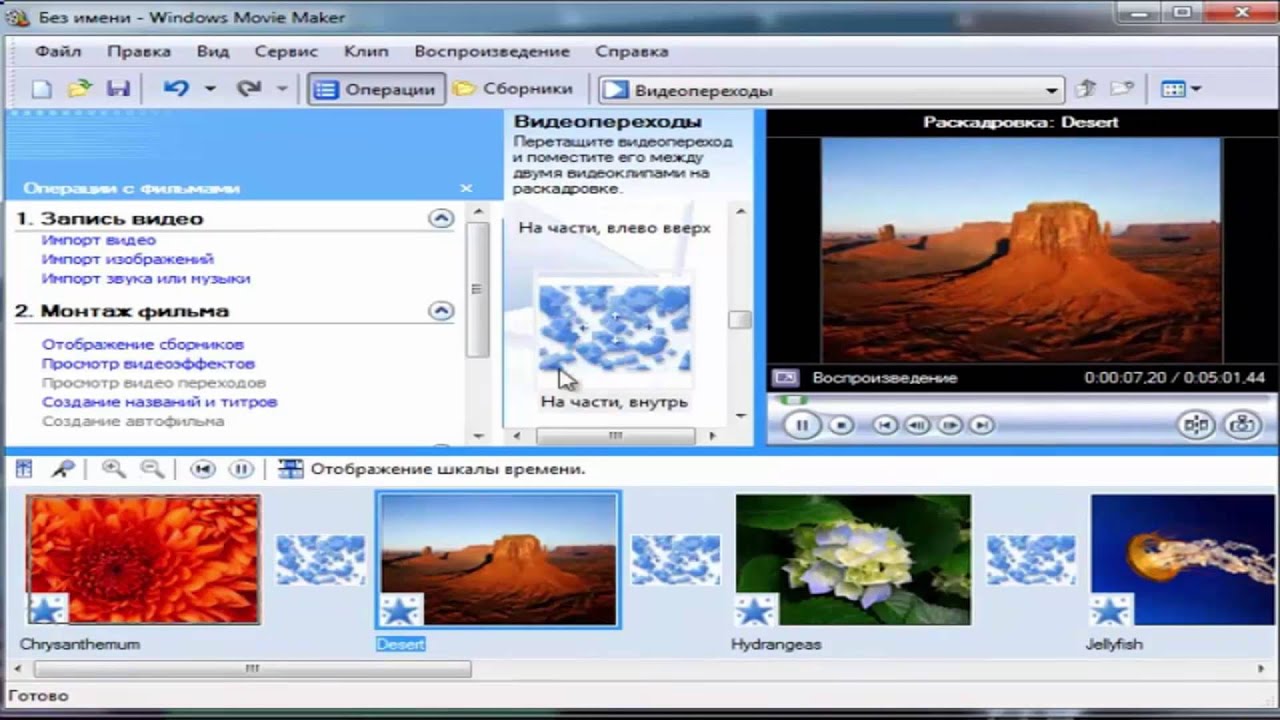This screenshot has height=720, width=1280.
Task: Click the Undo arrow icon
Action: [x=176, y=89]
